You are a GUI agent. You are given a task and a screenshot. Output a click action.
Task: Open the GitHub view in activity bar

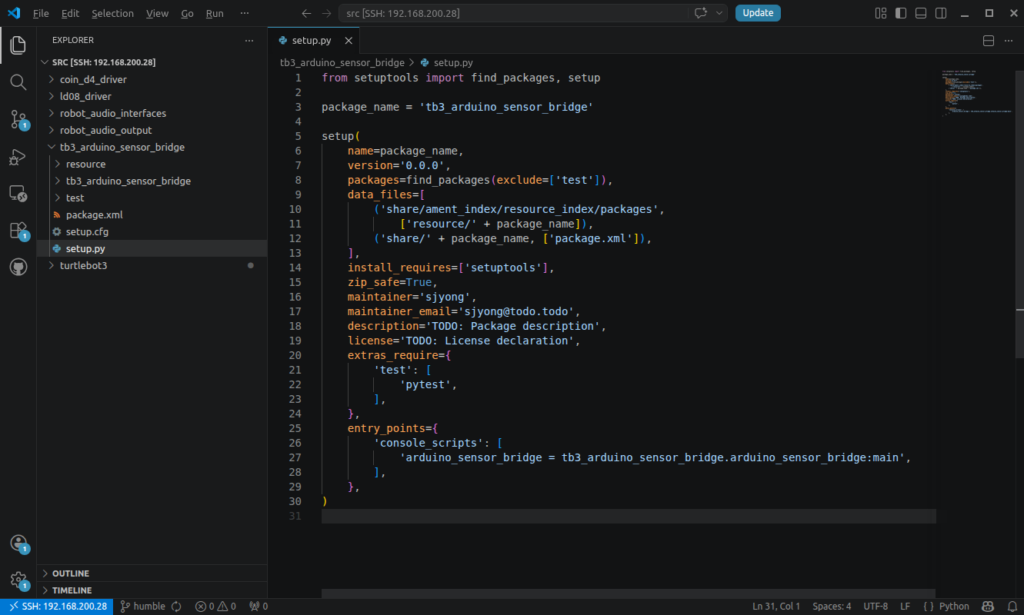[18, 267]
